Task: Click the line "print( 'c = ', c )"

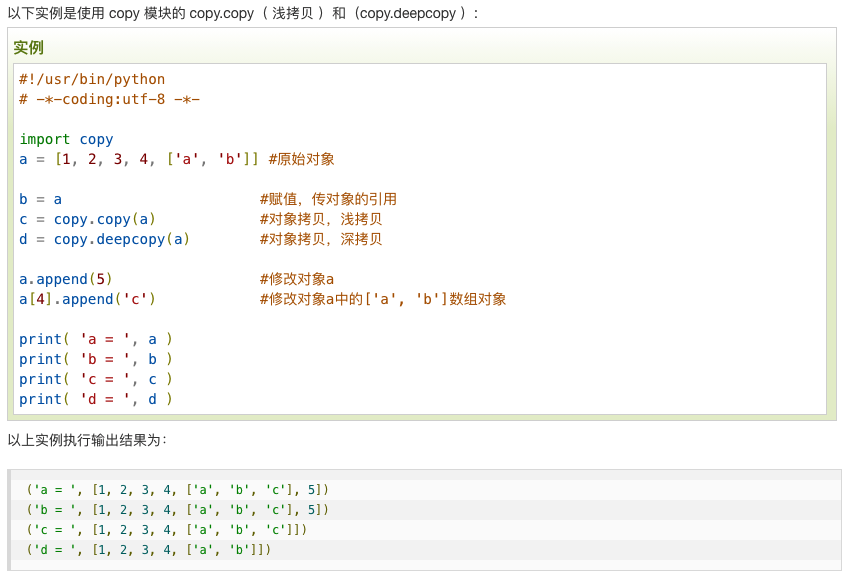Action: pos(96,379)
